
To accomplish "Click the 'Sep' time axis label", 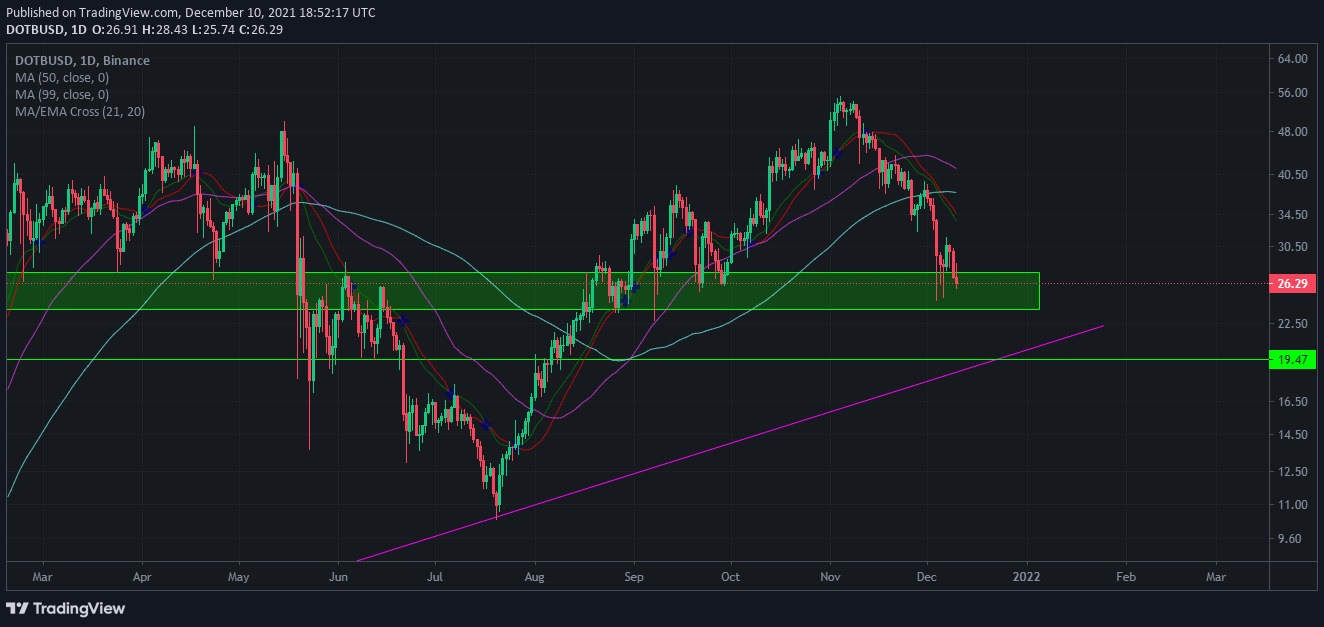I will [x=633, y=577].
